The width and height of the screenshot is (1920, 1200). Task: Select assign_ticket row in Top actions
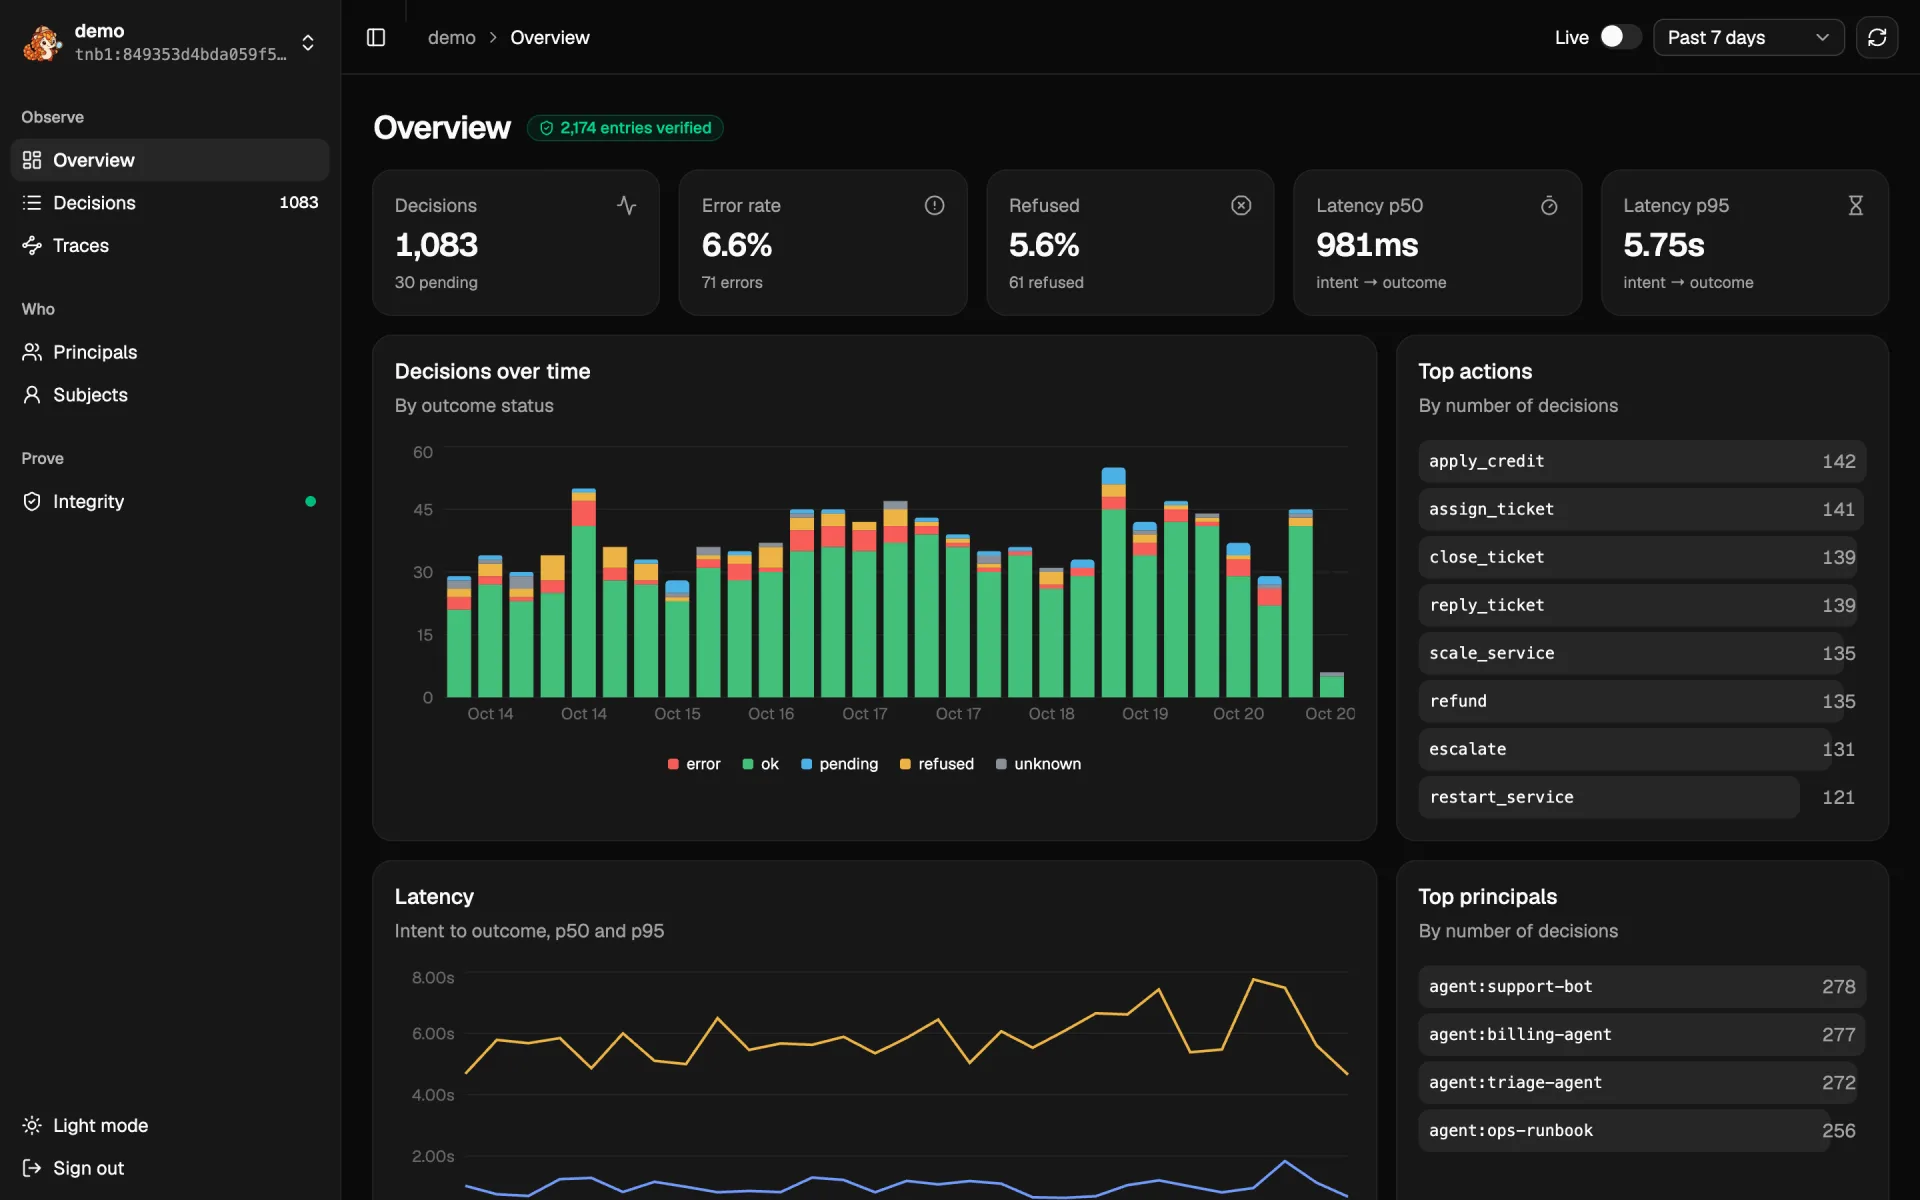1642,509
